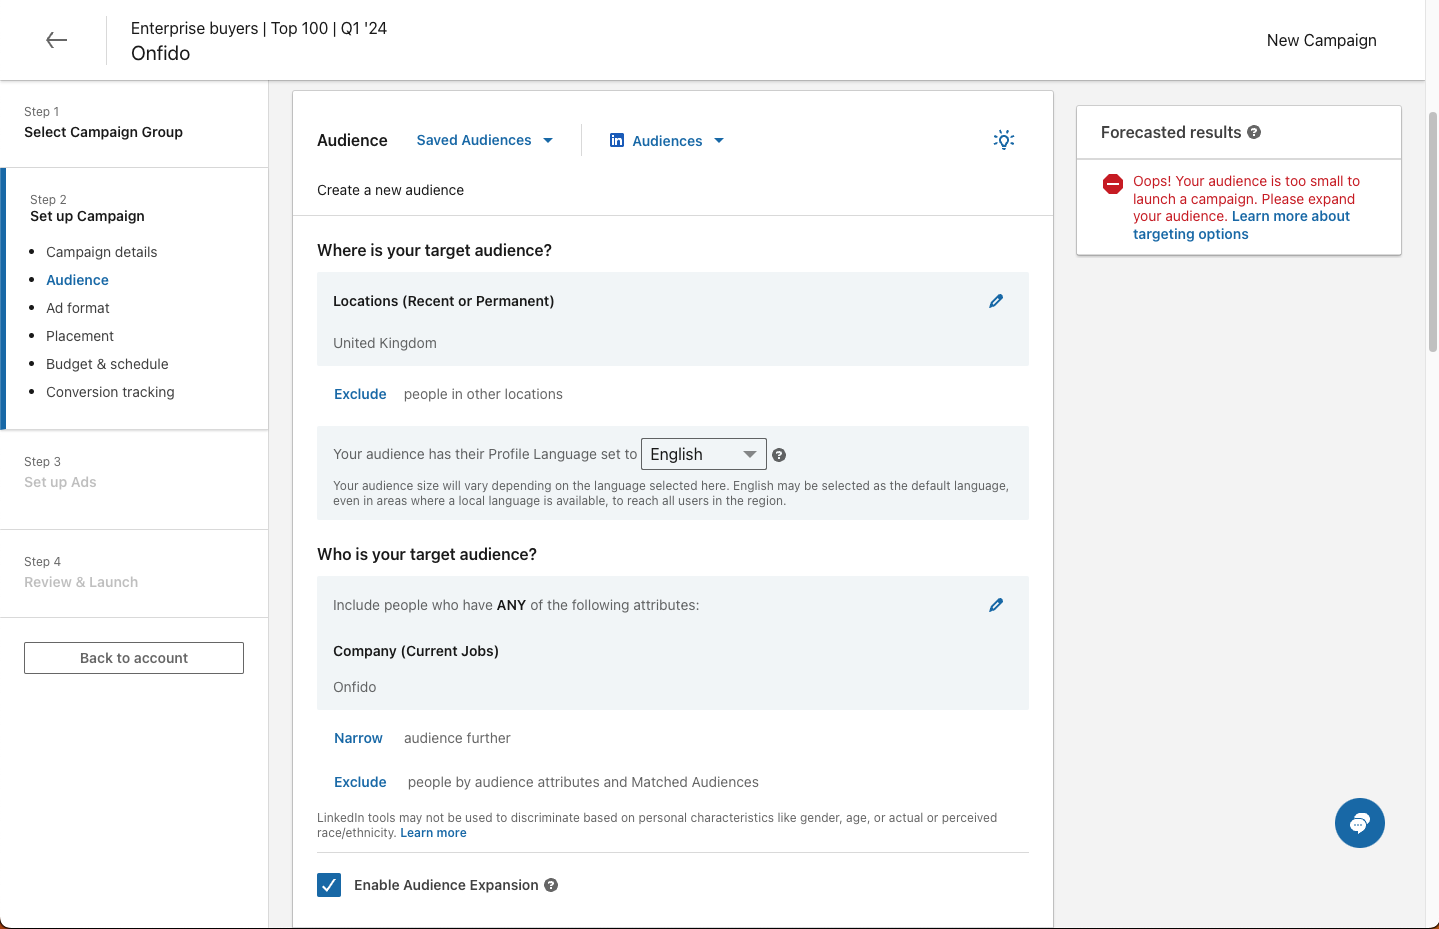
Task: Select Ad format in sidebar
Action: tap(78, 308)
